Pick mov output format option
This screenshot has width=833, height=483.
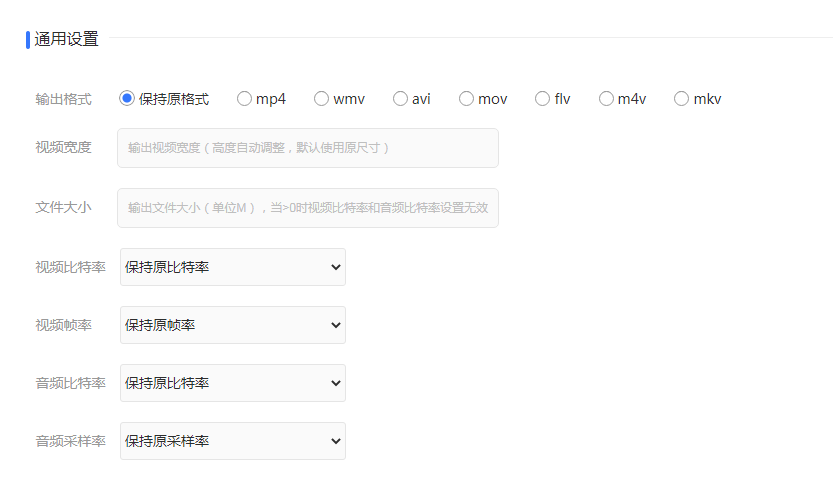[x=466, y=98]
